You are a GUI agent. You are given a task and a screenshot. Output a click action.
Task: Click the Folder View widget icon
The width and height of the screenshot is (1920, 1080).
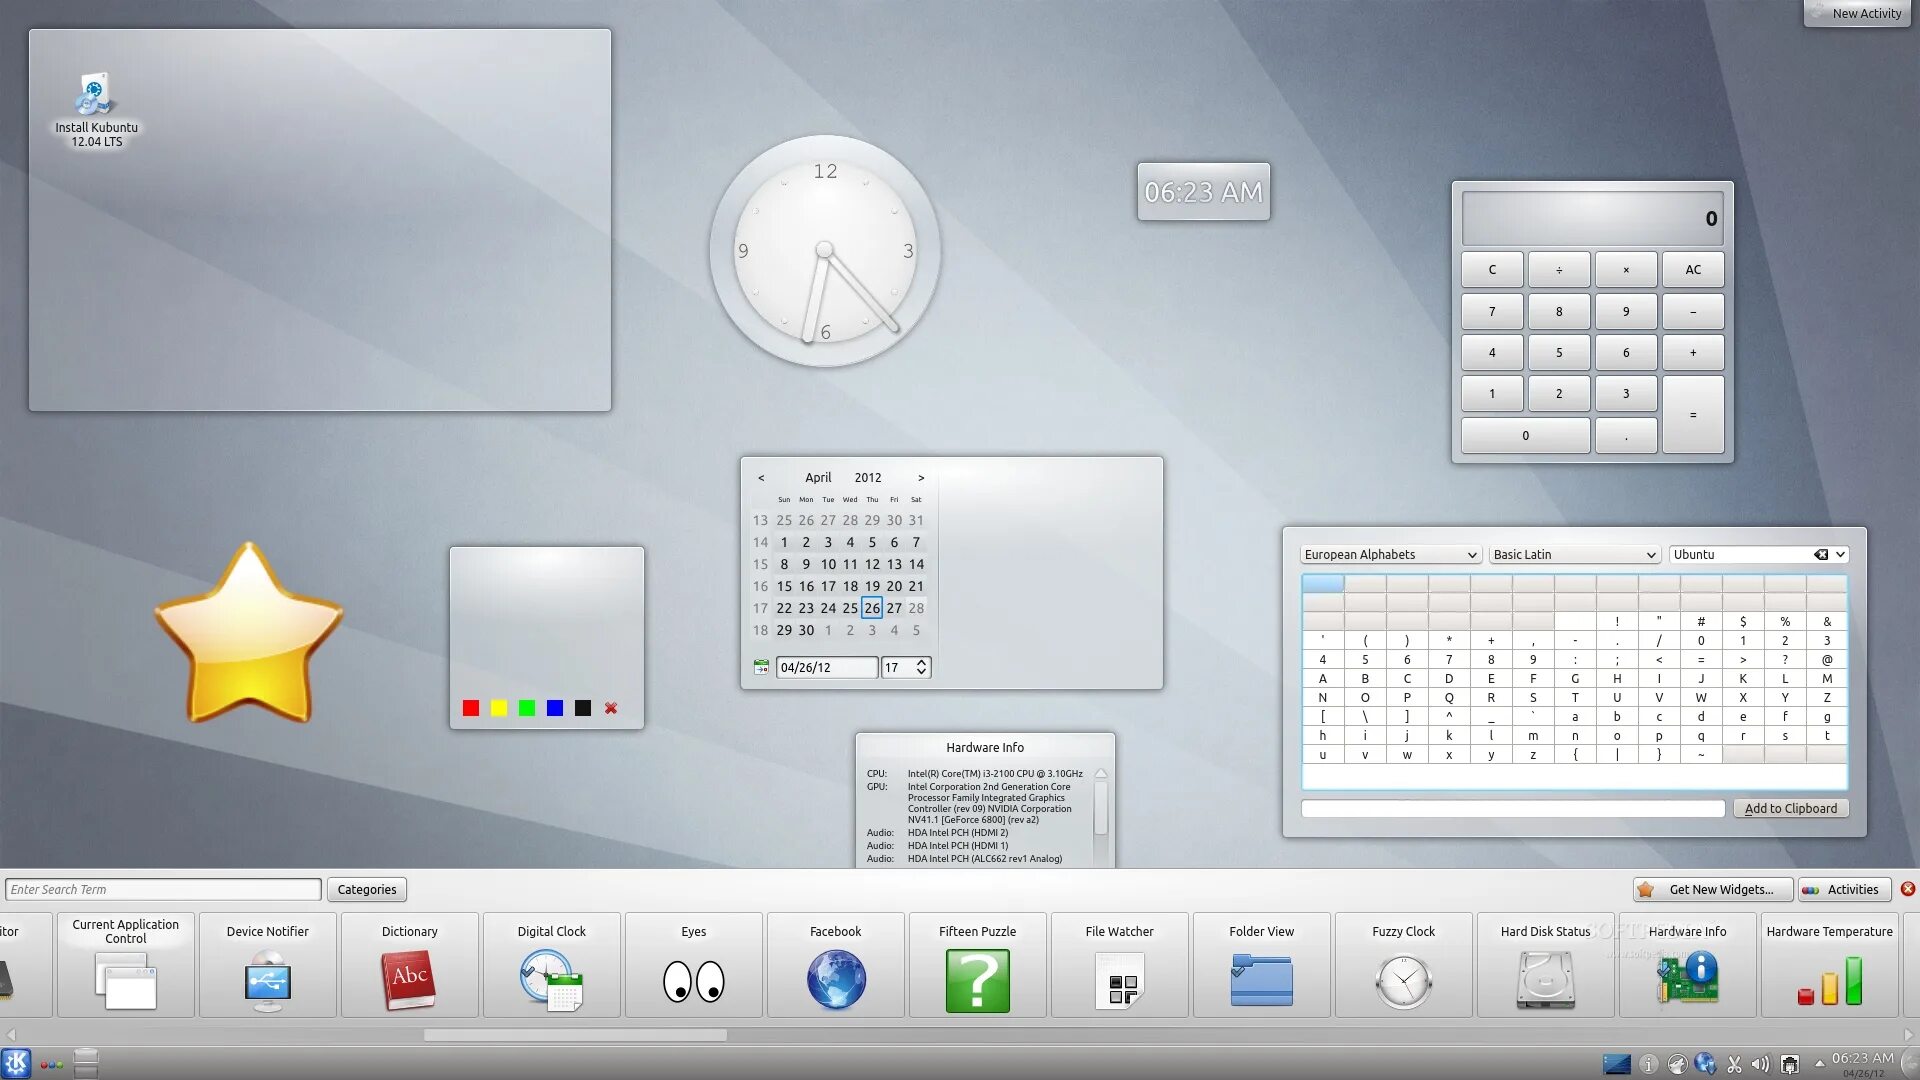(x=1261, y=980)
